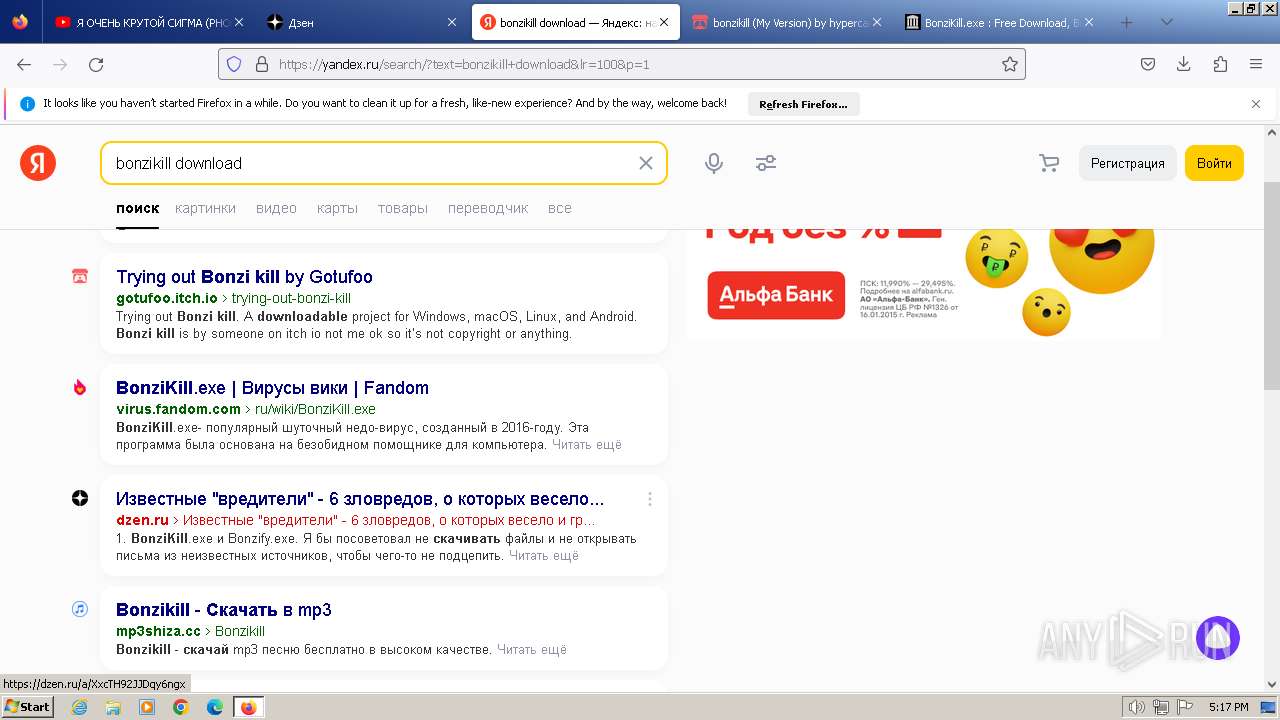Click the itch.io favicon beside Gotufoo result
Image resolution: width=1280 pixels, height=720 pixels.
(x=80, y=277)
